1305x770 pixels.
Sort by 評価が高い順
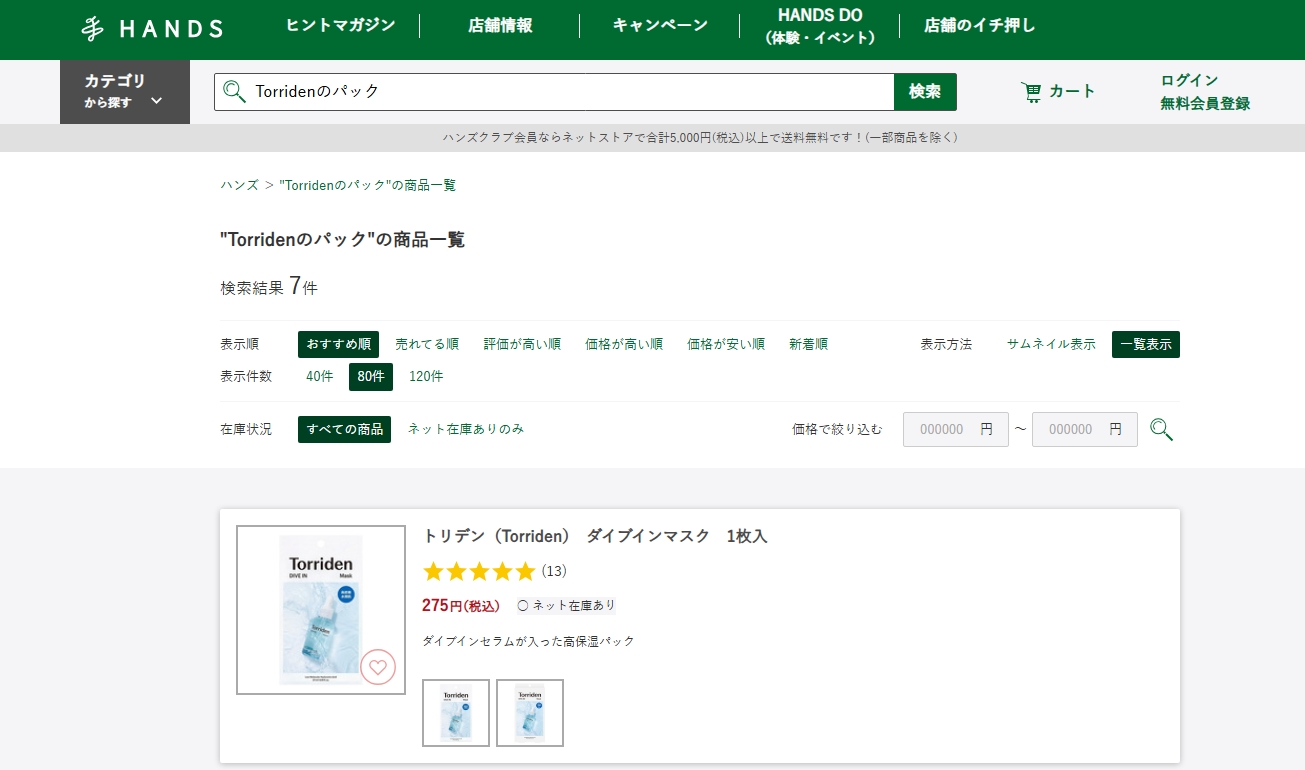click(522, 344)
